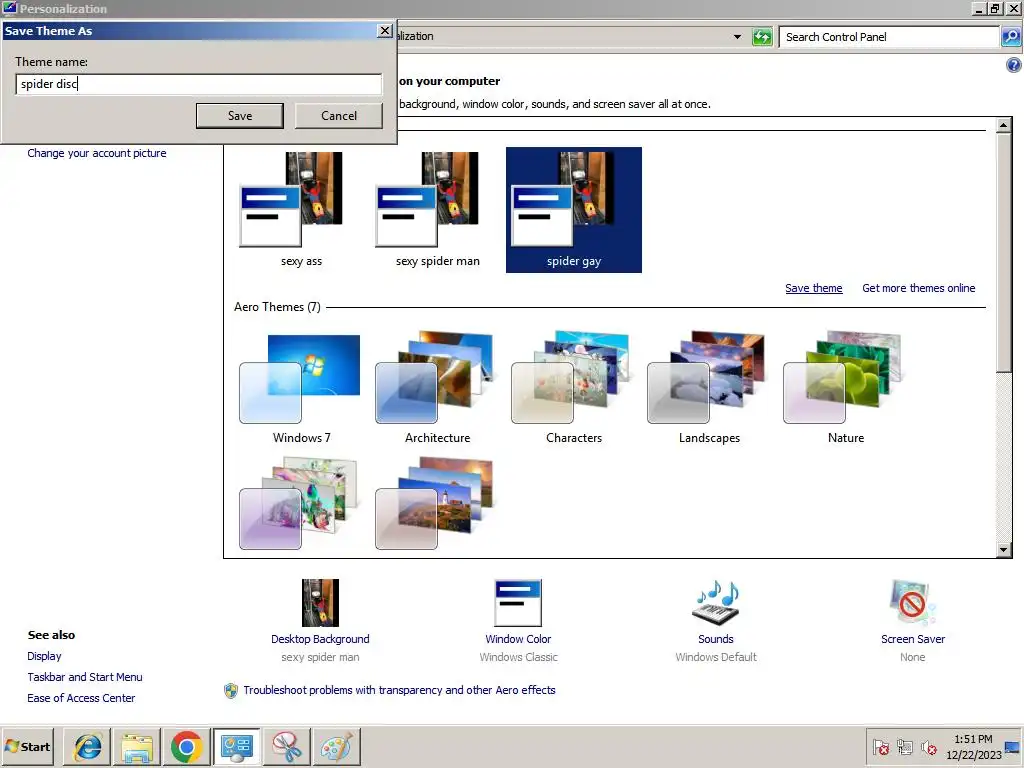Click the Personalization window title icon

[10, 8]
